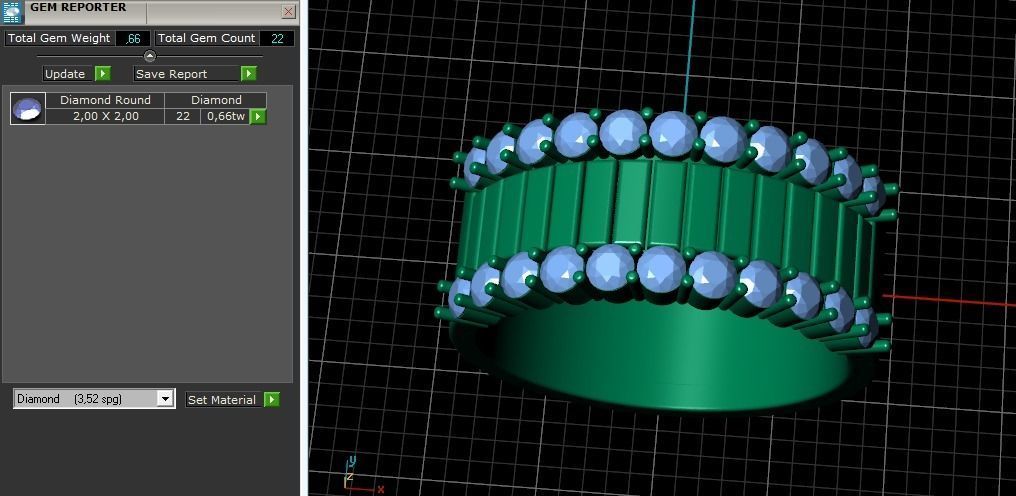Click the 2,00 X 2,00 size cell
Screen dimensions: 1016x496
(x=105, y=117)
